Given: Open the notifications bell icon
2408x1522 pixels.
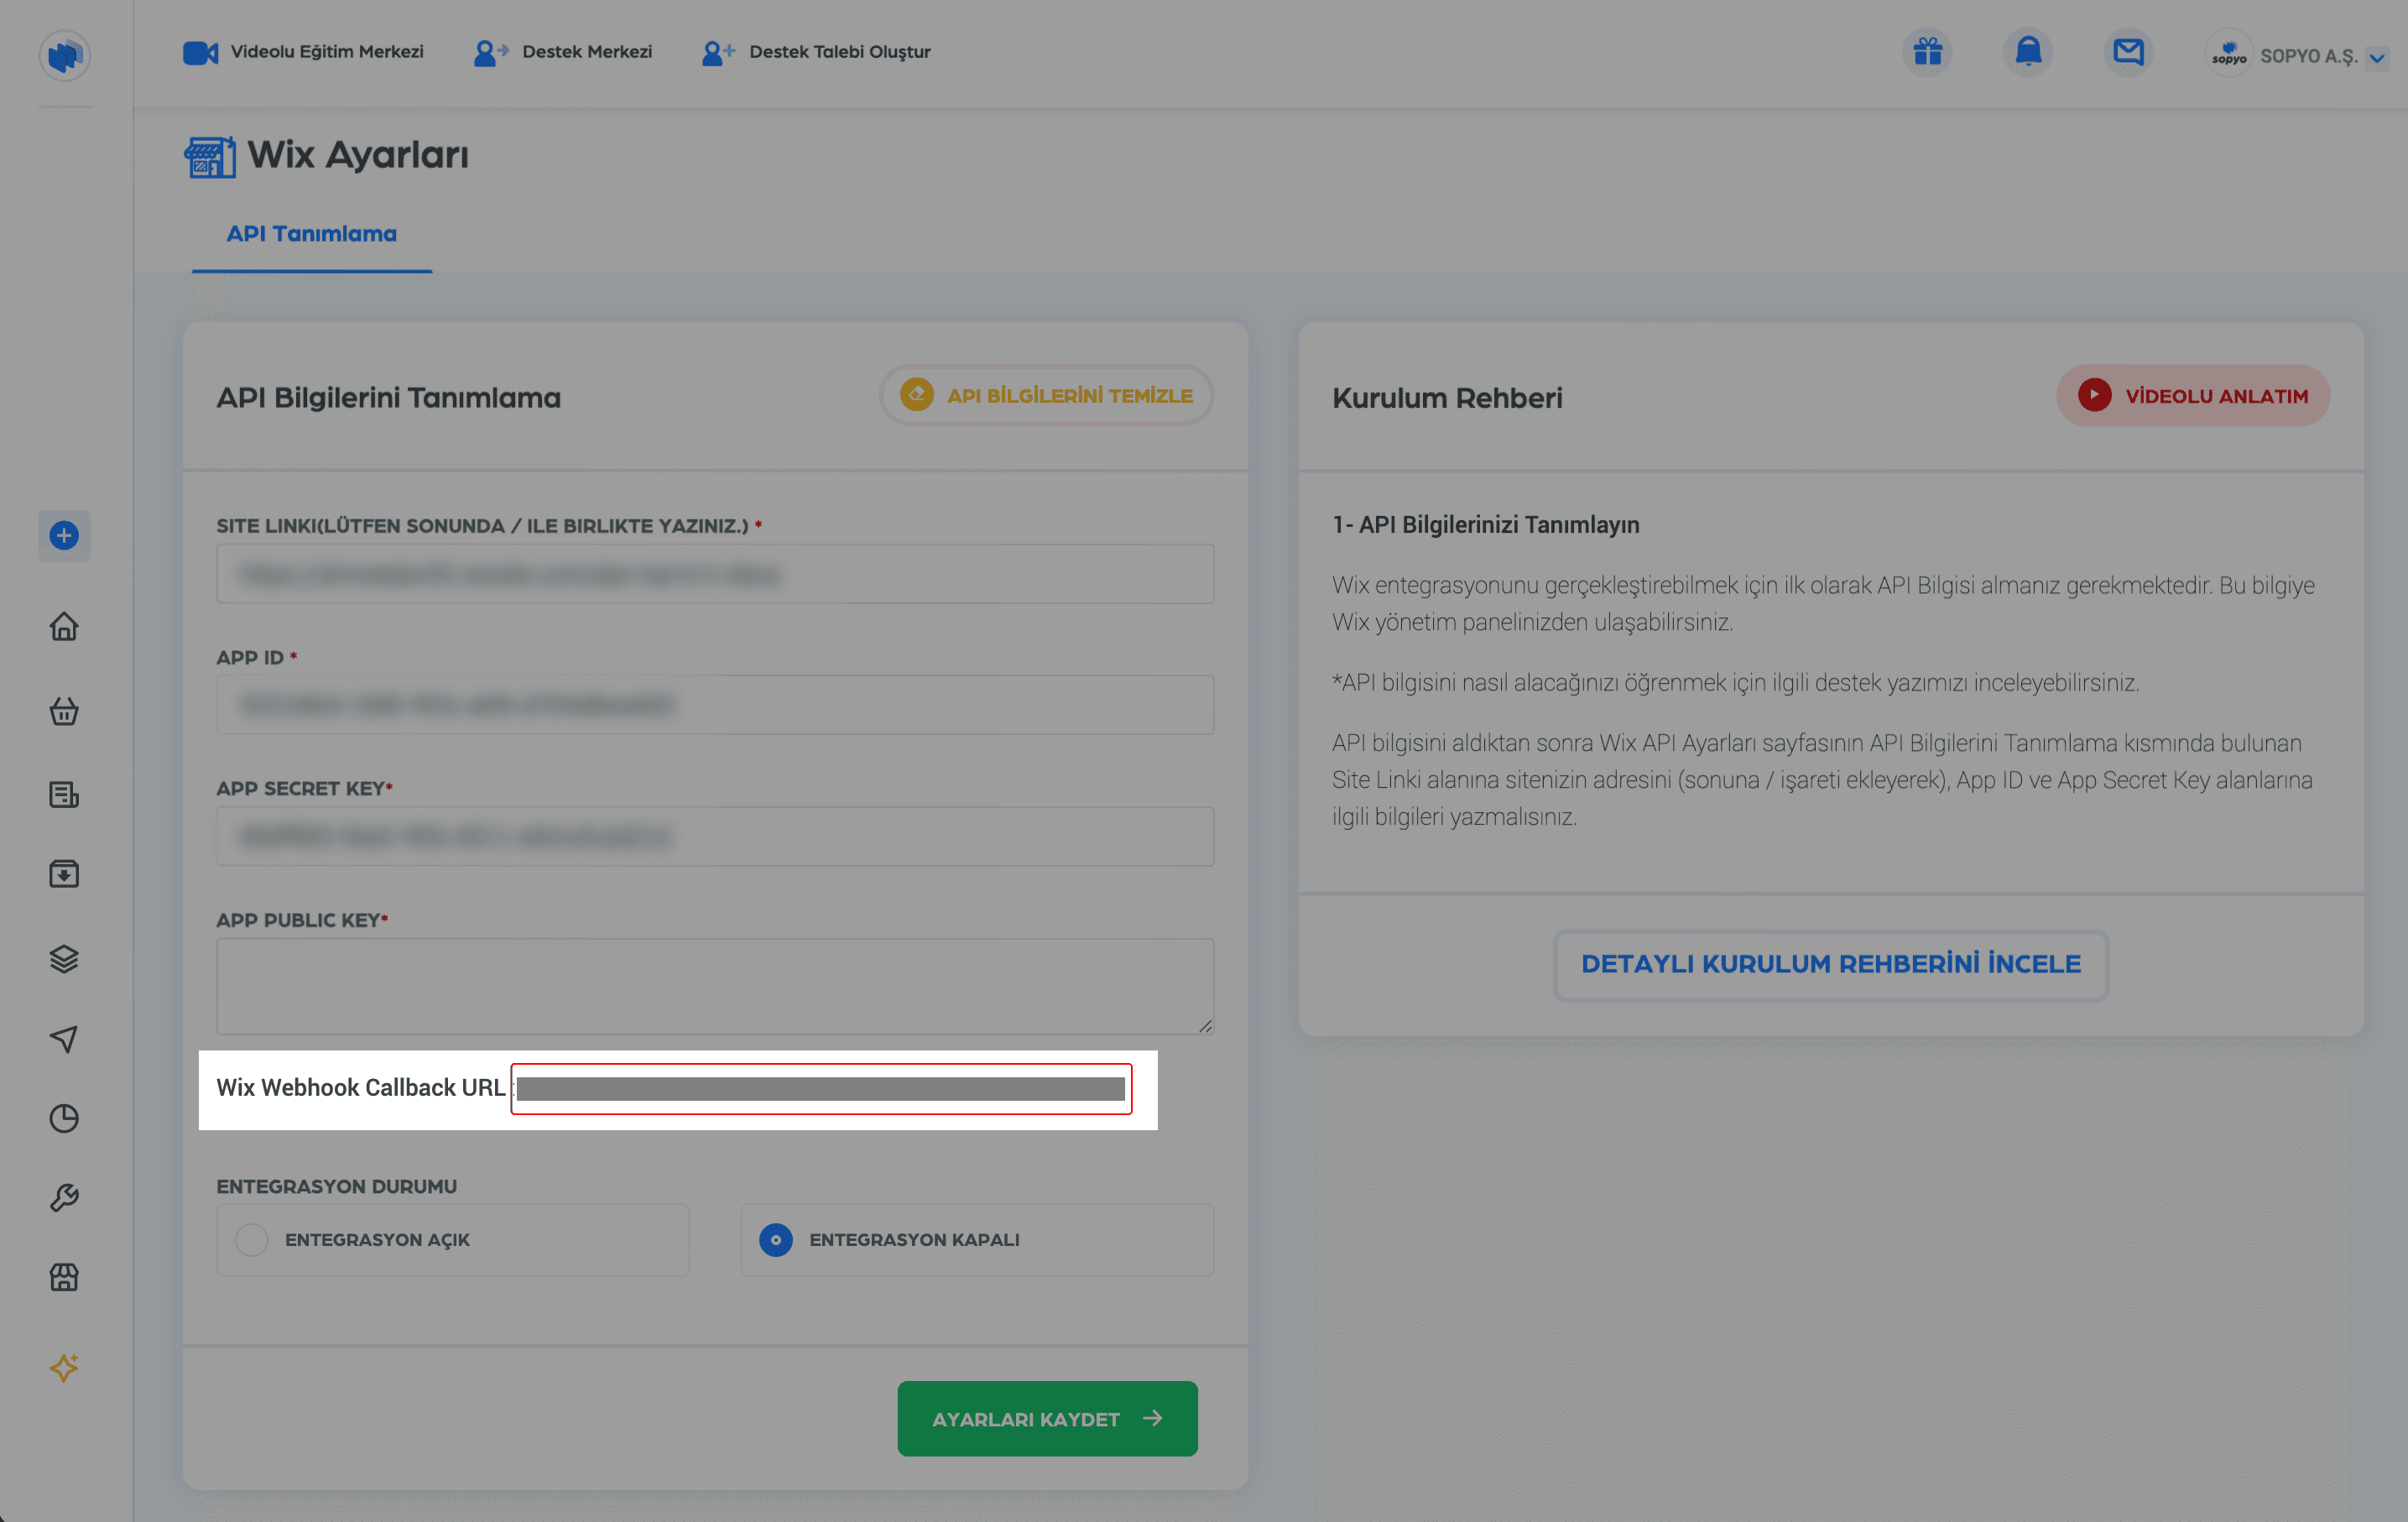Looking at the screenshot, I should coord(2028,52).
